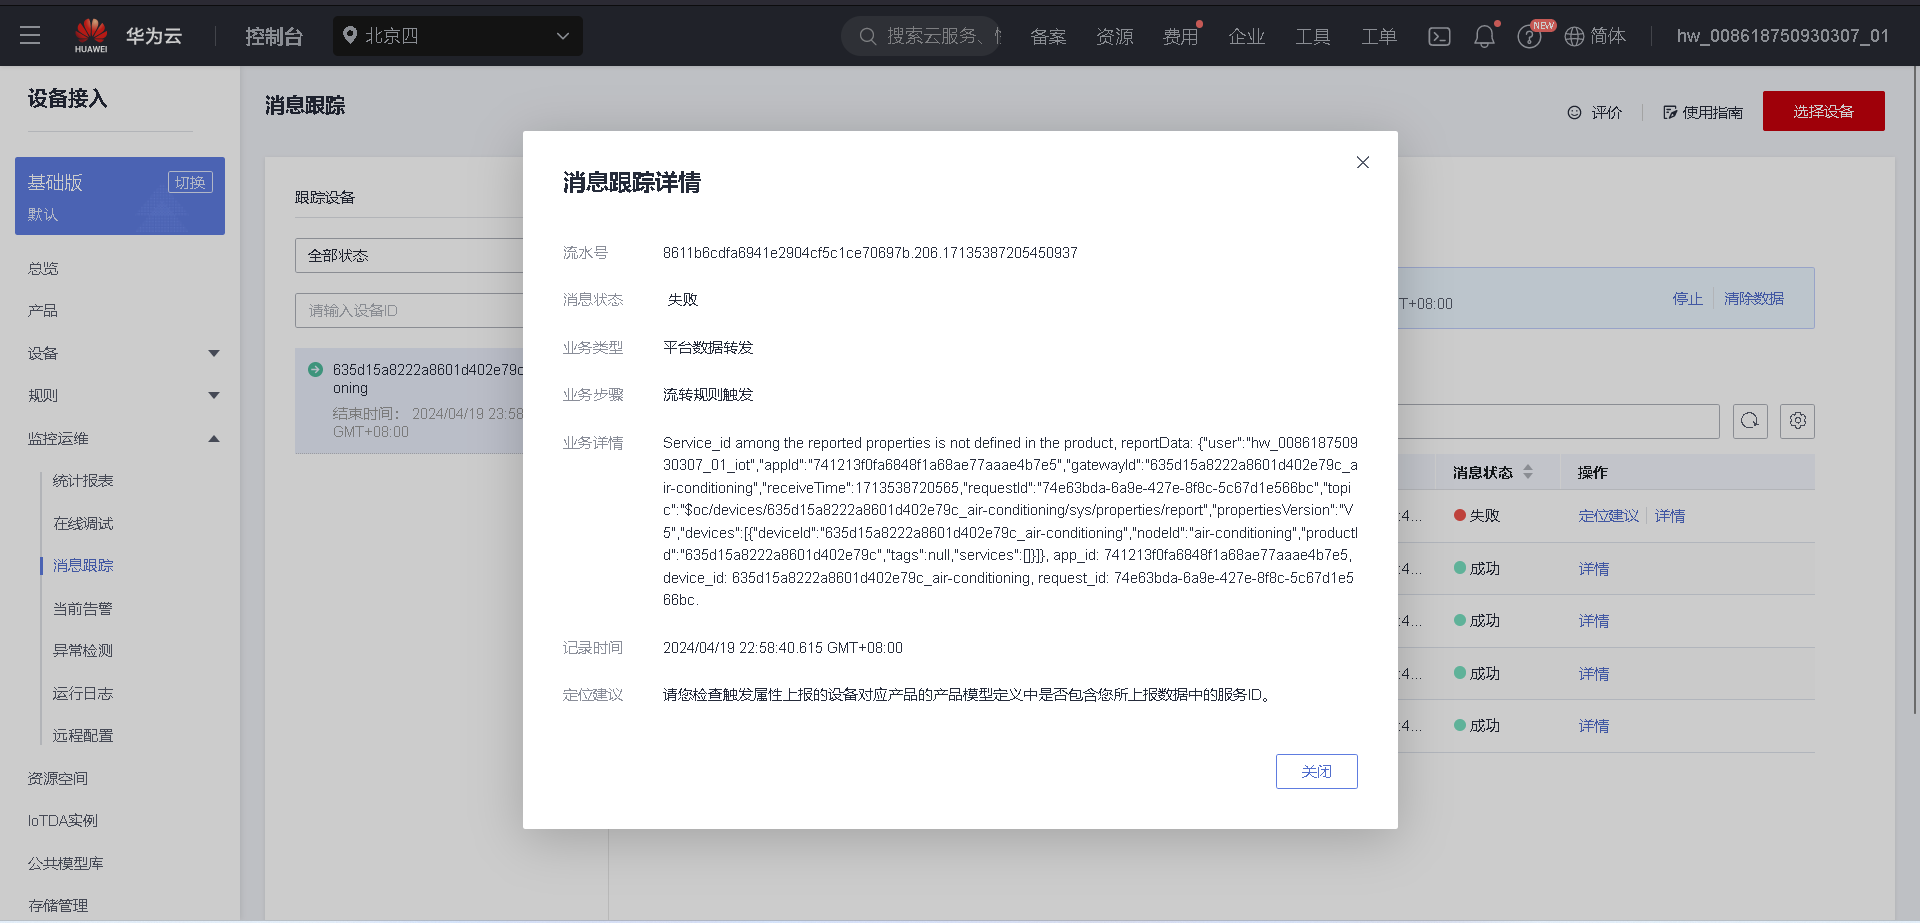Close the dialog using the 关闭 button
The height and width of the screenshot is (923, 1920).
click(1316, 771)
